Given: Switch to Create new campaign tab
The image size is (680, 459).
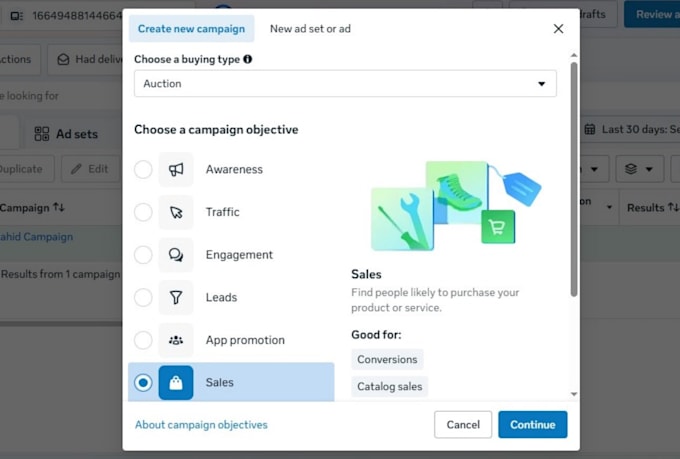Looking at the screenshot, I should [x=191, y=29].
